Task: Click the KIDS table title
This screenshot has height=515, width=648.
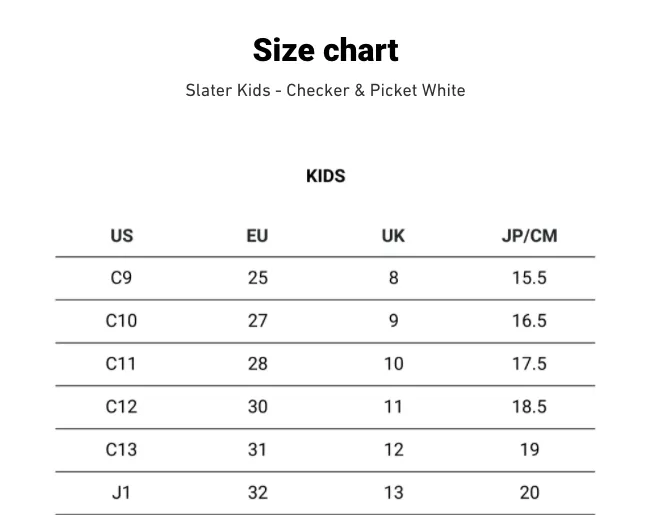Action: coord(325,176)
